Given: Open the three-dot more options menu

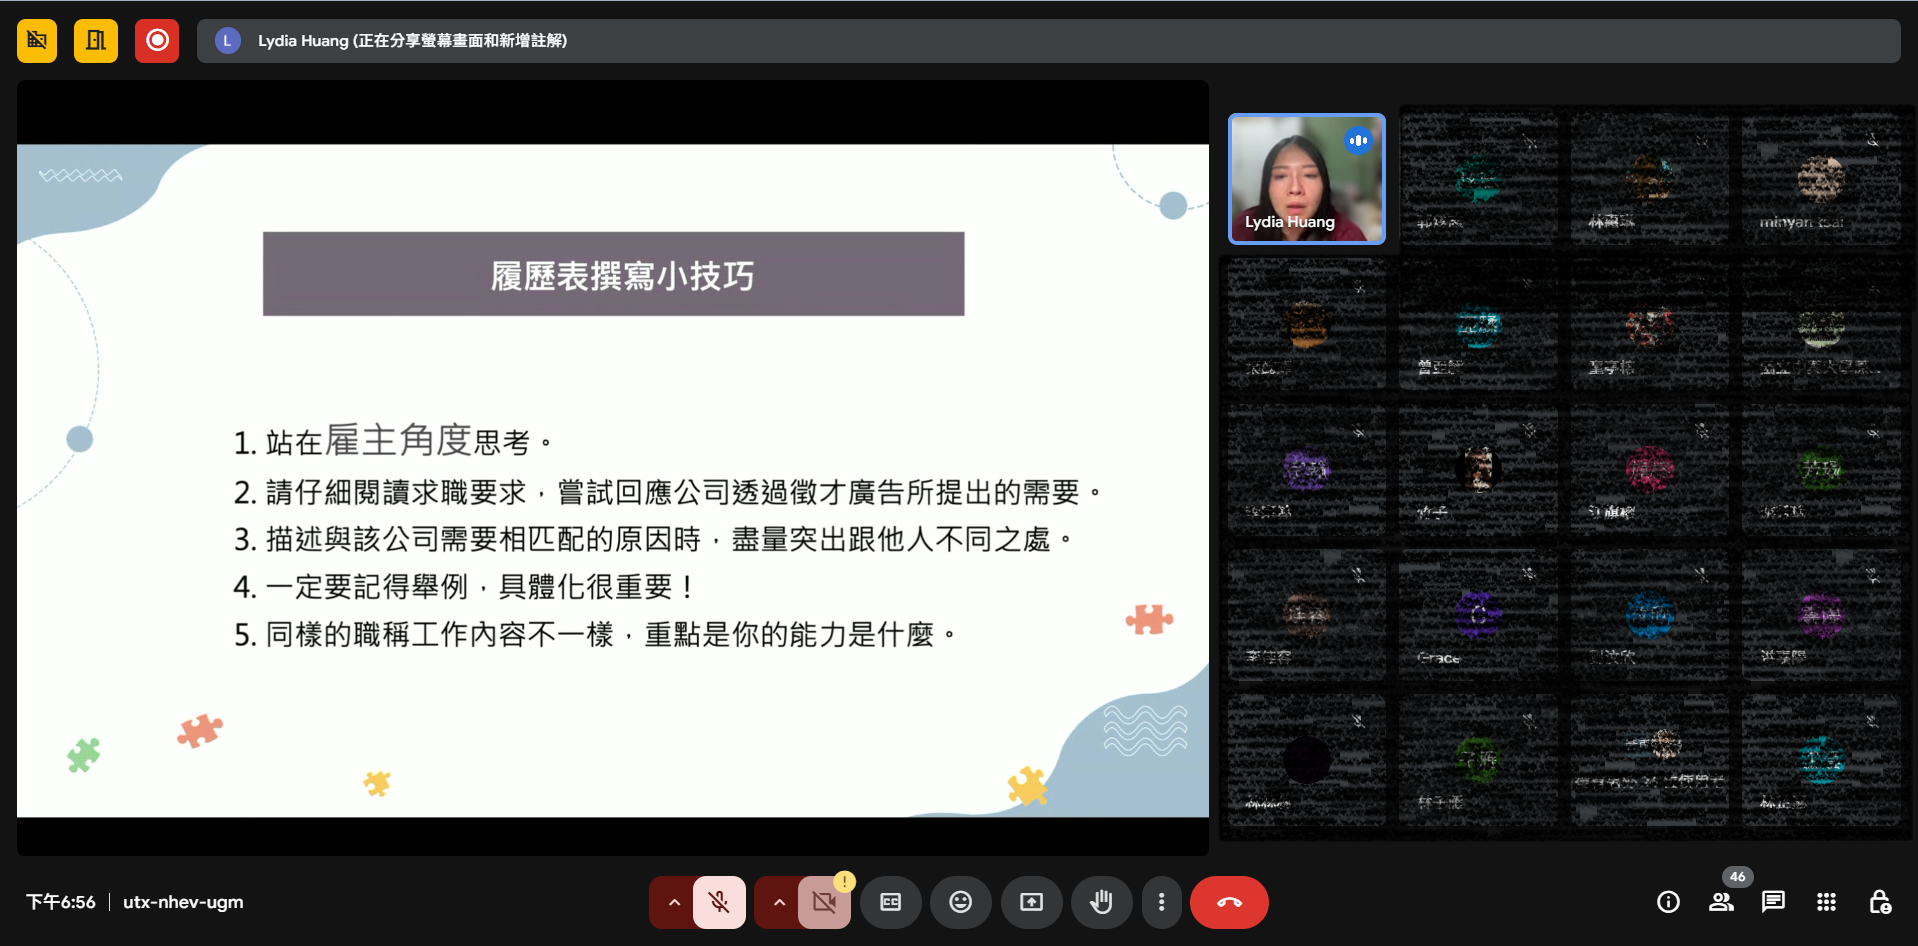Looking at the screenshot, I should [x=1161, y=902].
